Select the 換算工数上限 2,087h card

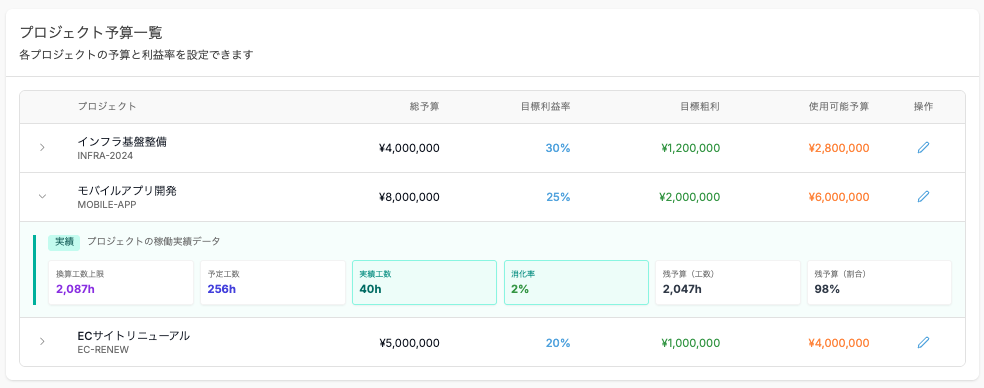tap(121, 283)
